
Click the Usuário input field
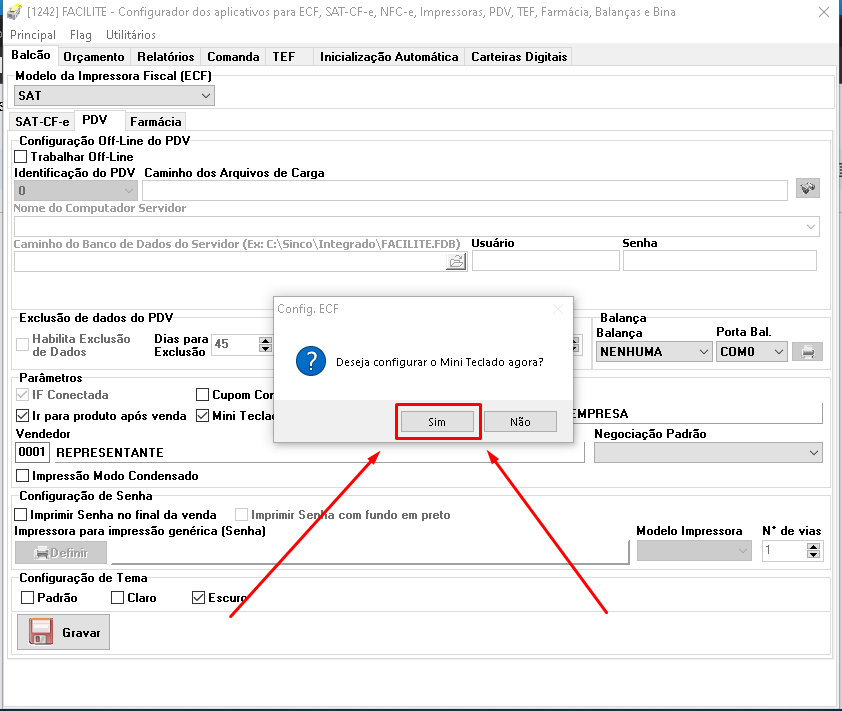546,261
